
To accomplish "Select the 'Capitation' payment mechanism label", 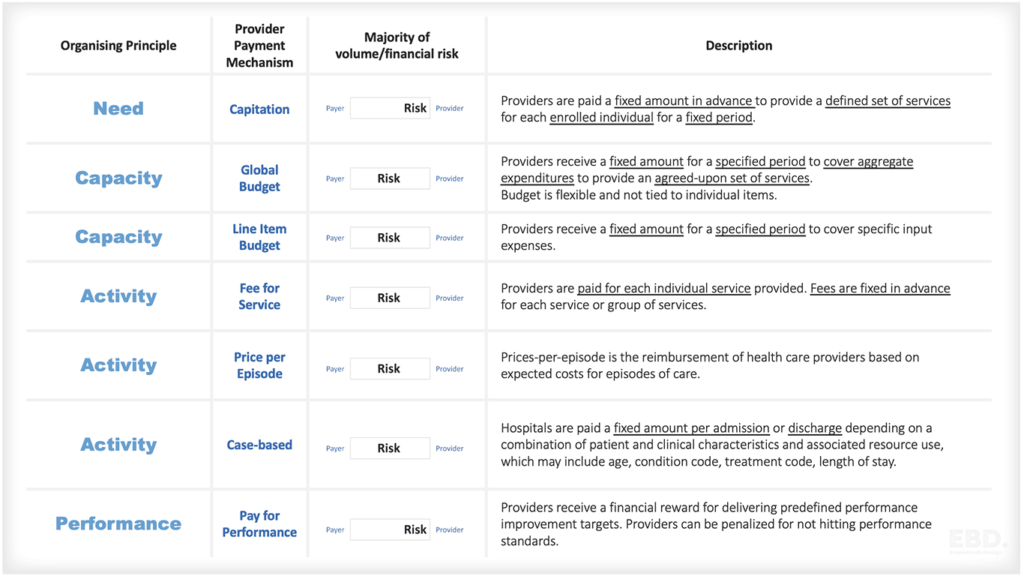I will pyautogui.click(x=259, y=109).
